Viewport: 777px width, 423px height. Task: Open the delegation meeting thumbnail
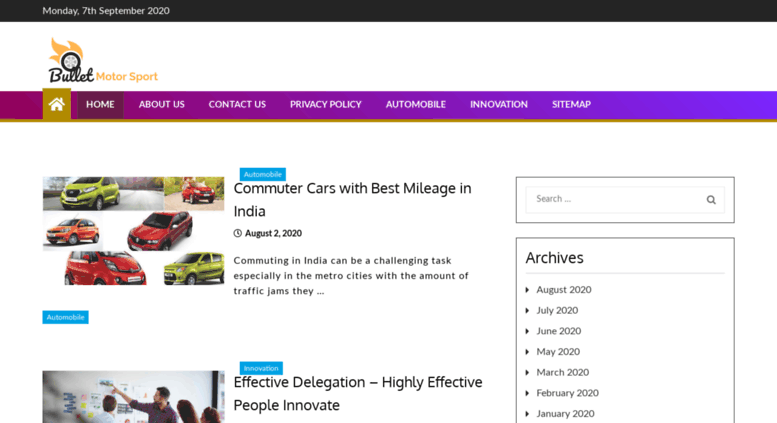coord(133,397)
